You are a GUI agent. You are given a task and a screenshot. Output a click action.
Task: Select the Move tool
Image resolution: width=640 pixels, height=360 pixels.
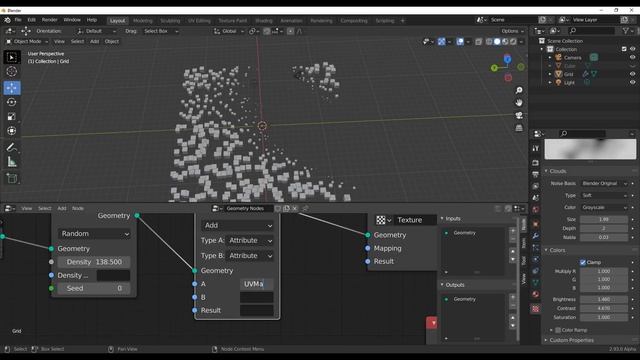12,87
